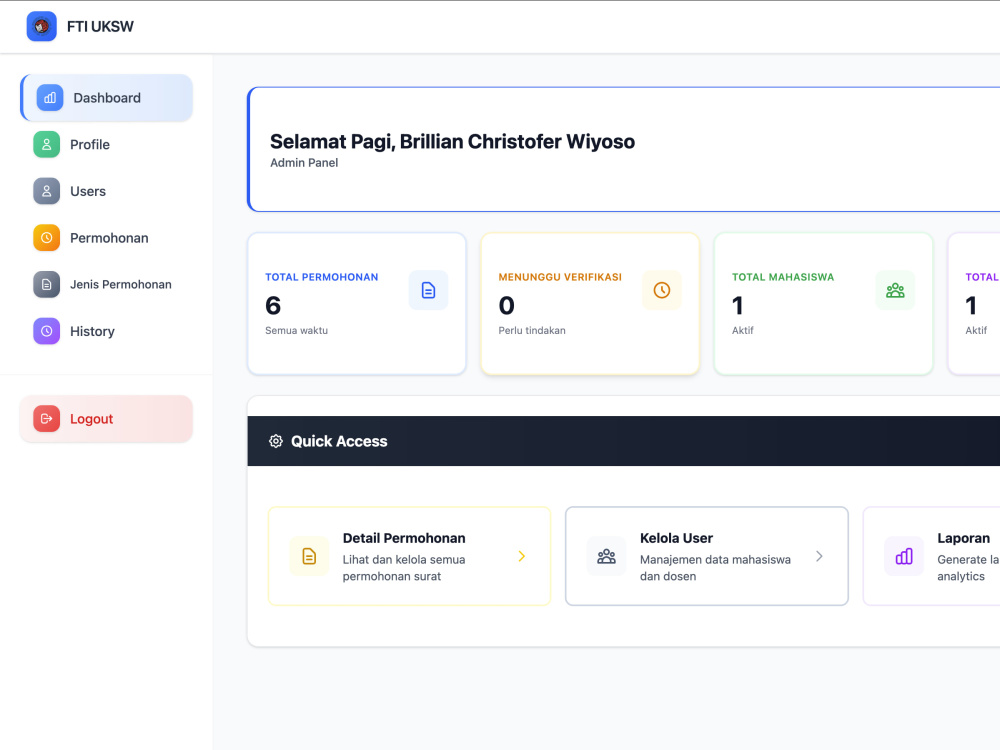Click the "Admin Panel" subtitle text
The height and width of the screenshot is (750, 1000).
point(304,163)
